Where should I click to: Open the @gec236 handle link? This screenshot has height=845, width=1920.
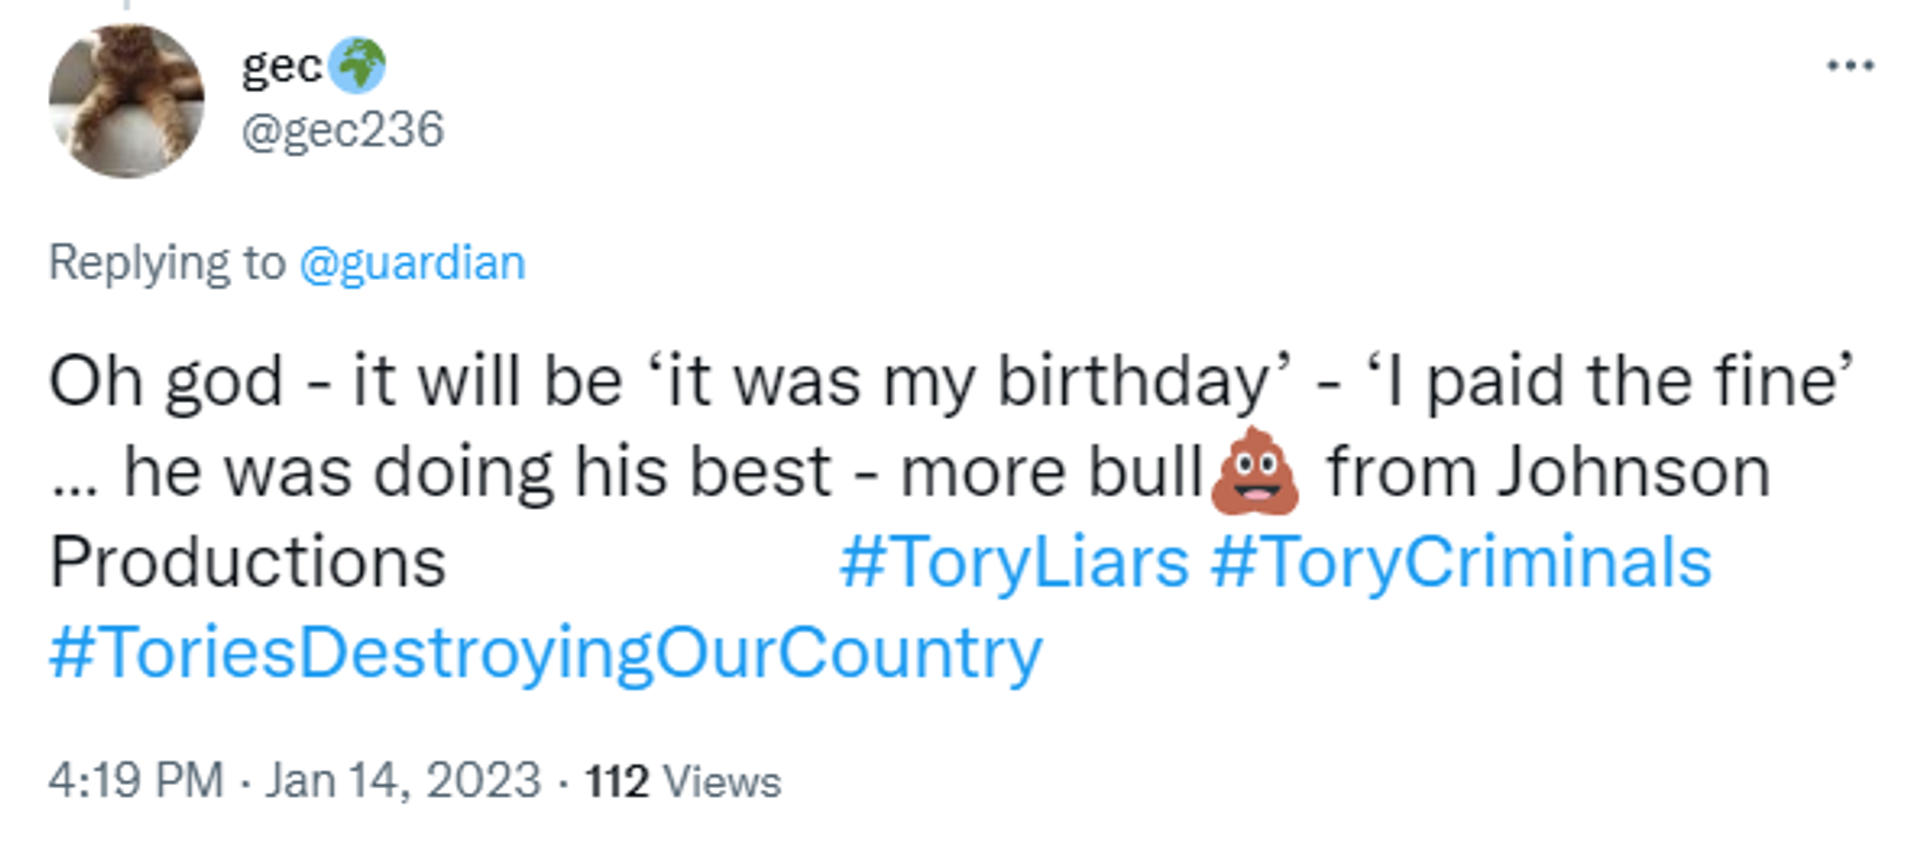(x=342, y=130)
